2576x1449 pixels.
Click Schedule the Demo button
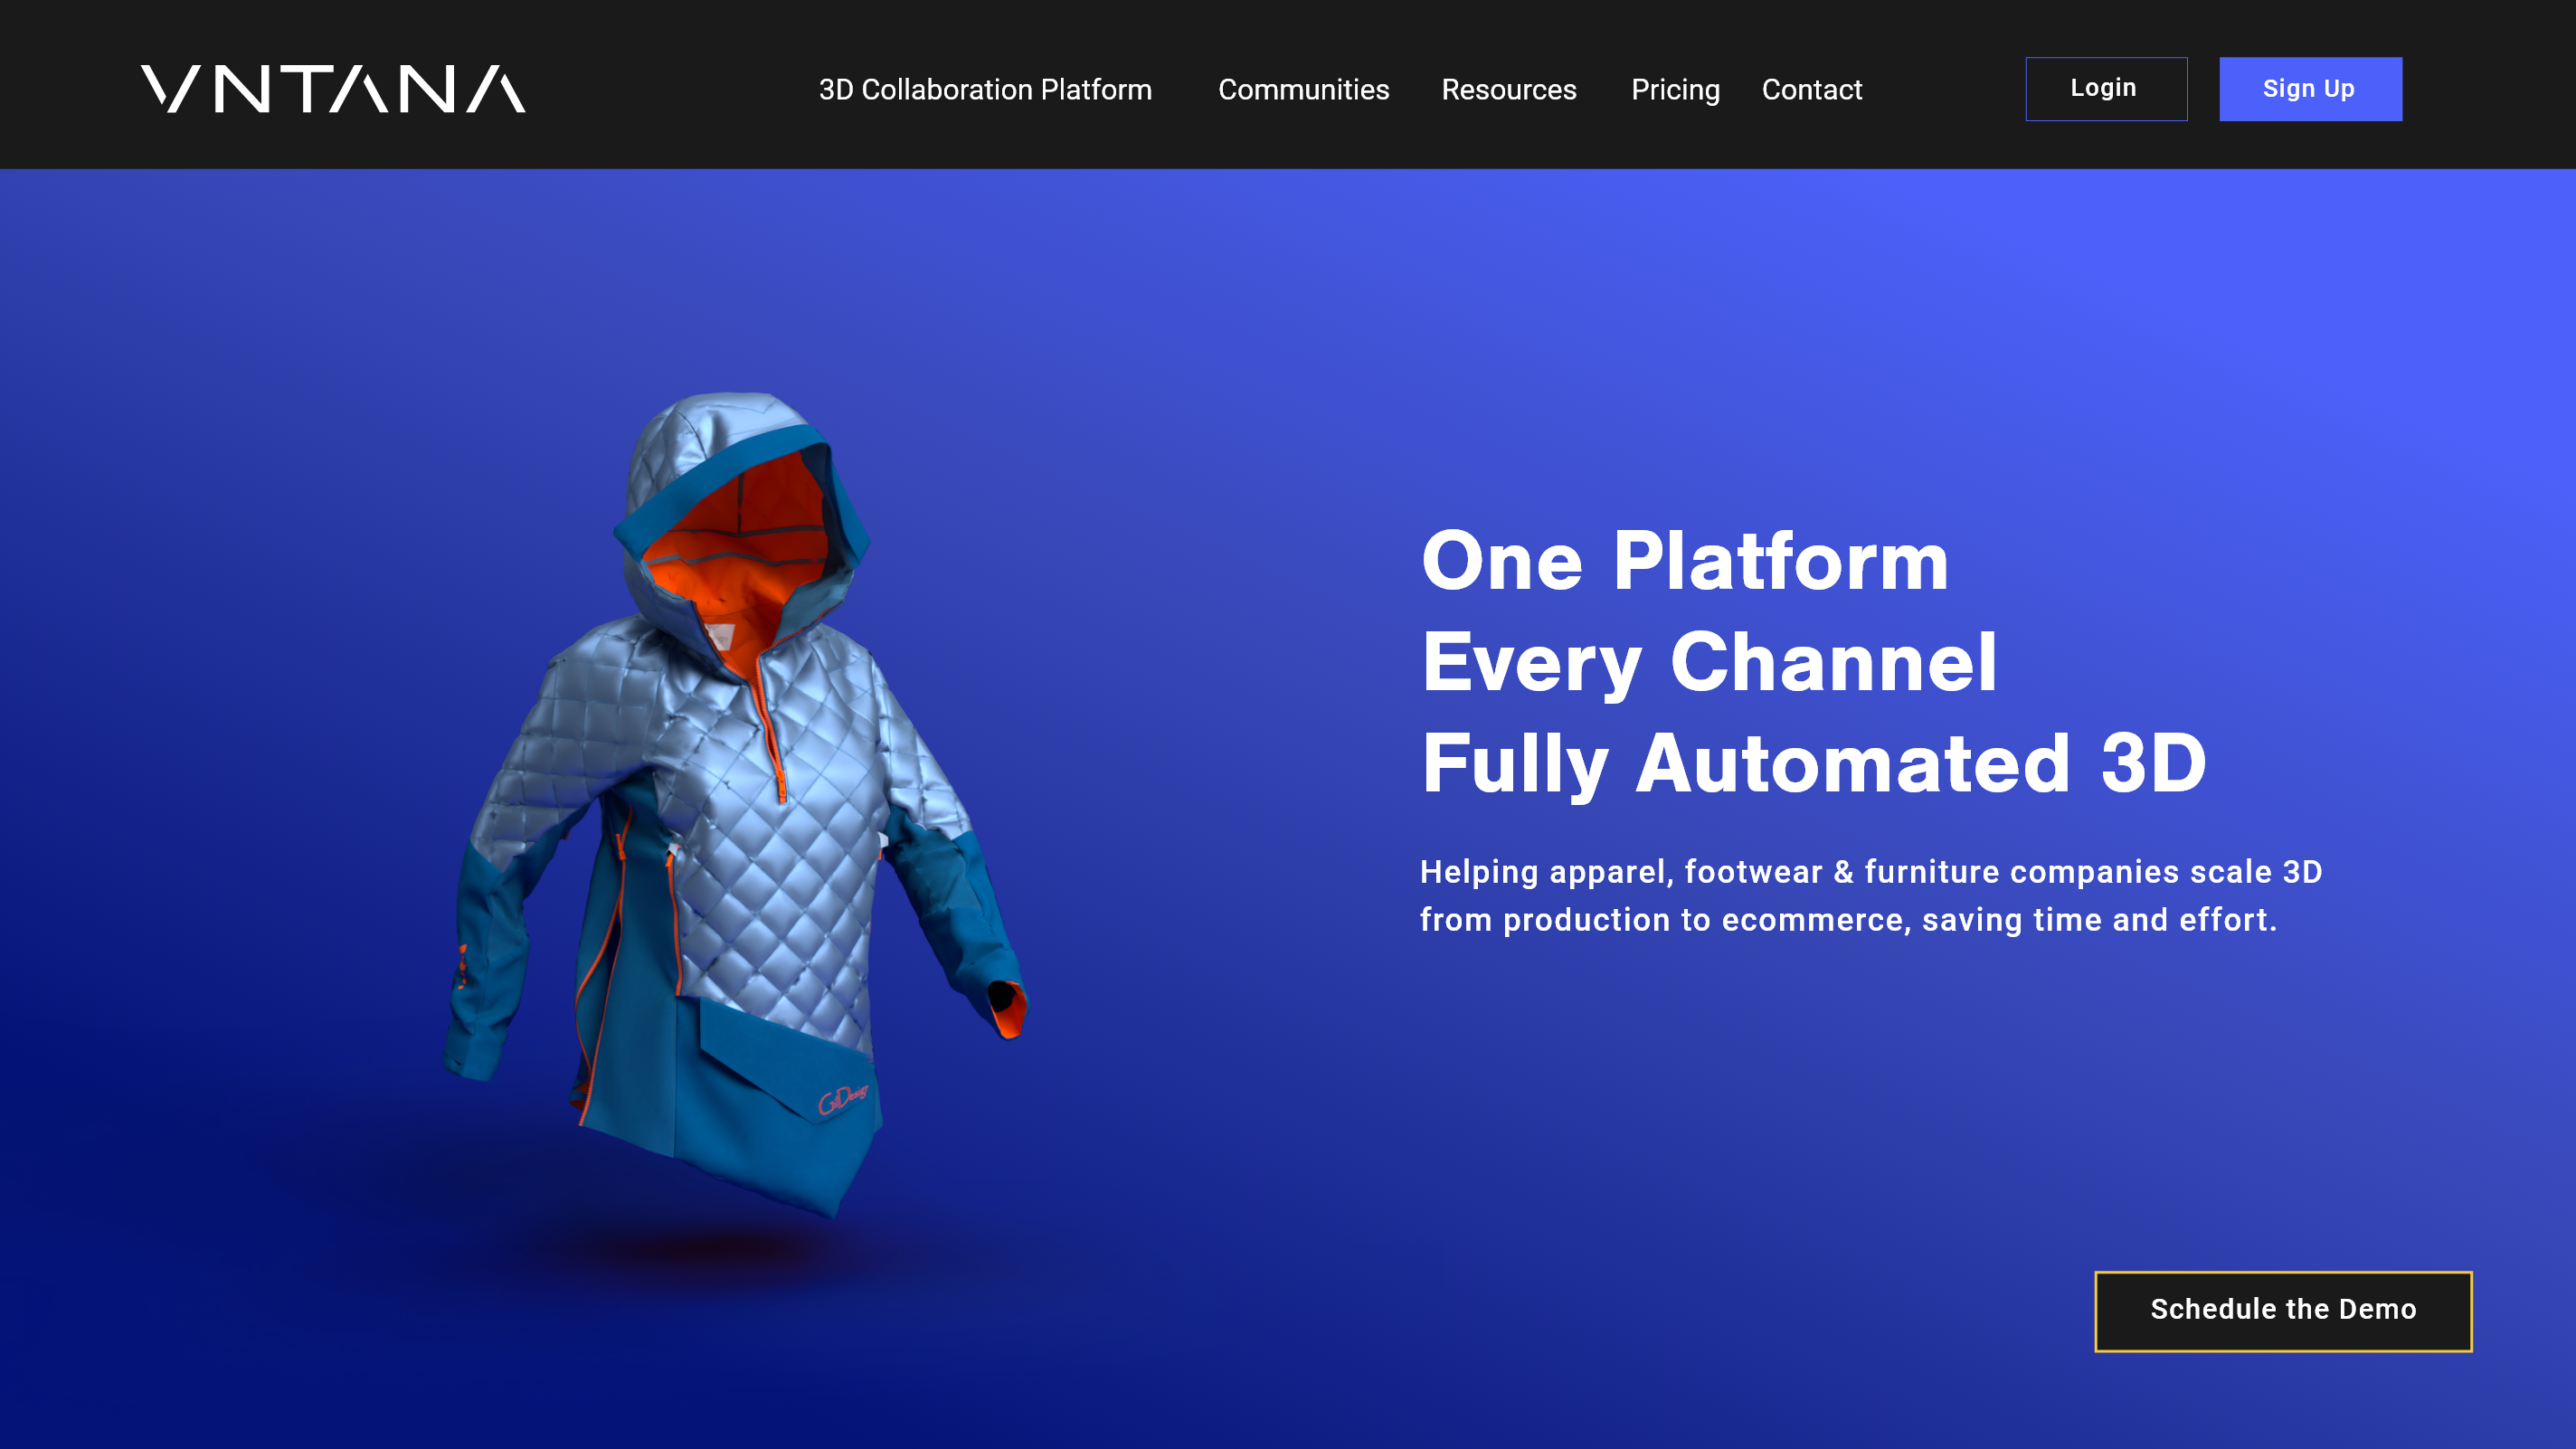pos(2282,1310)
